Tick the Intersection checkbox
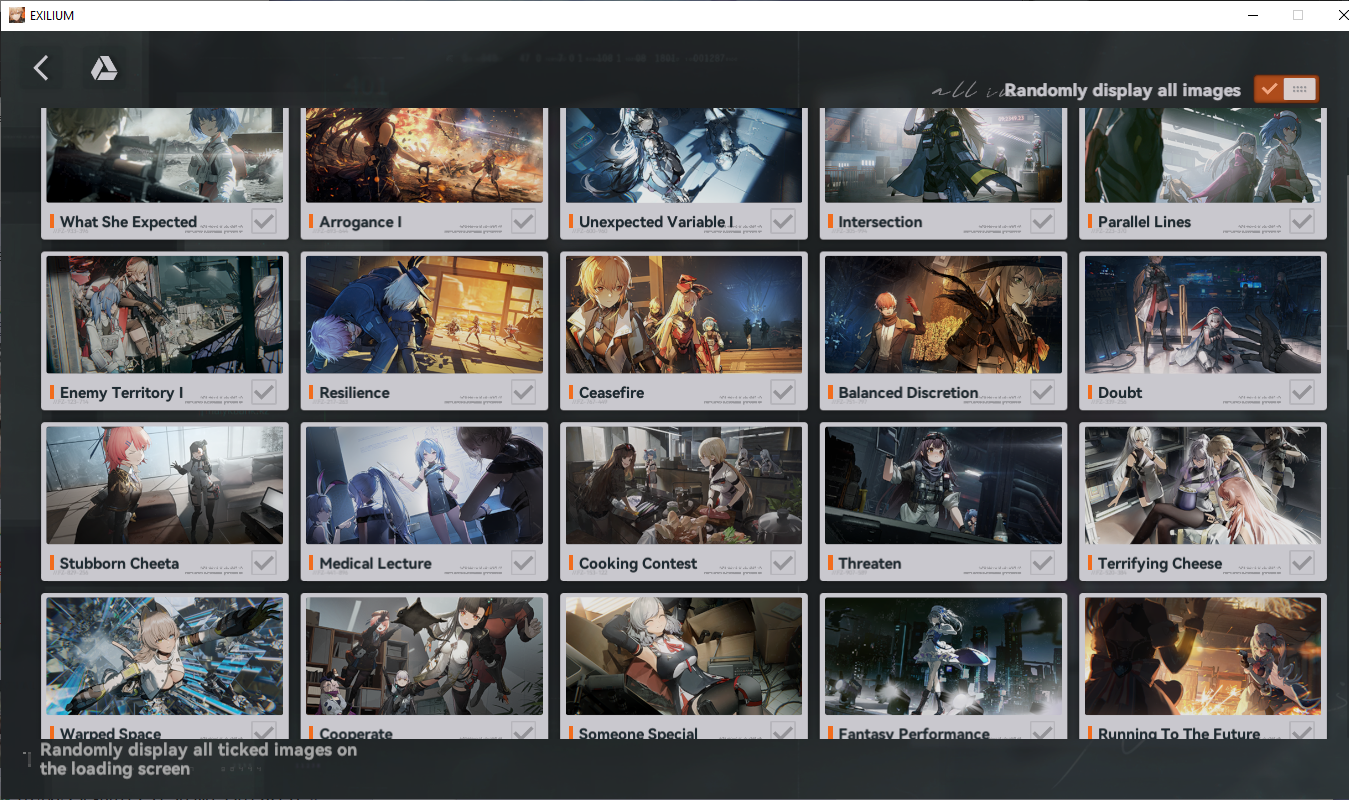The image size is (1349, 800). (x=1042, y=221)
